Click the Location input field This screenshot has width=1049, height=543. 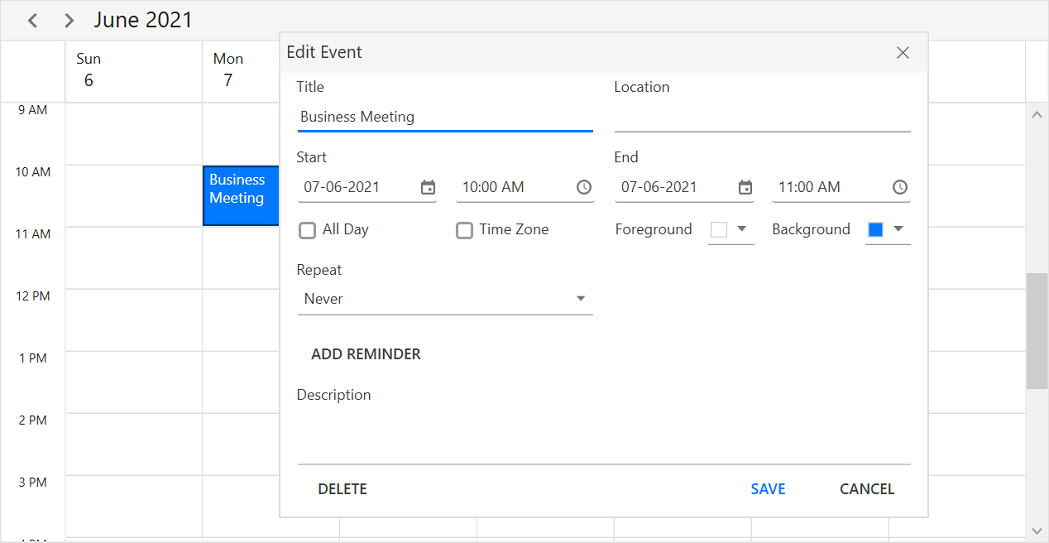(762, 117)
